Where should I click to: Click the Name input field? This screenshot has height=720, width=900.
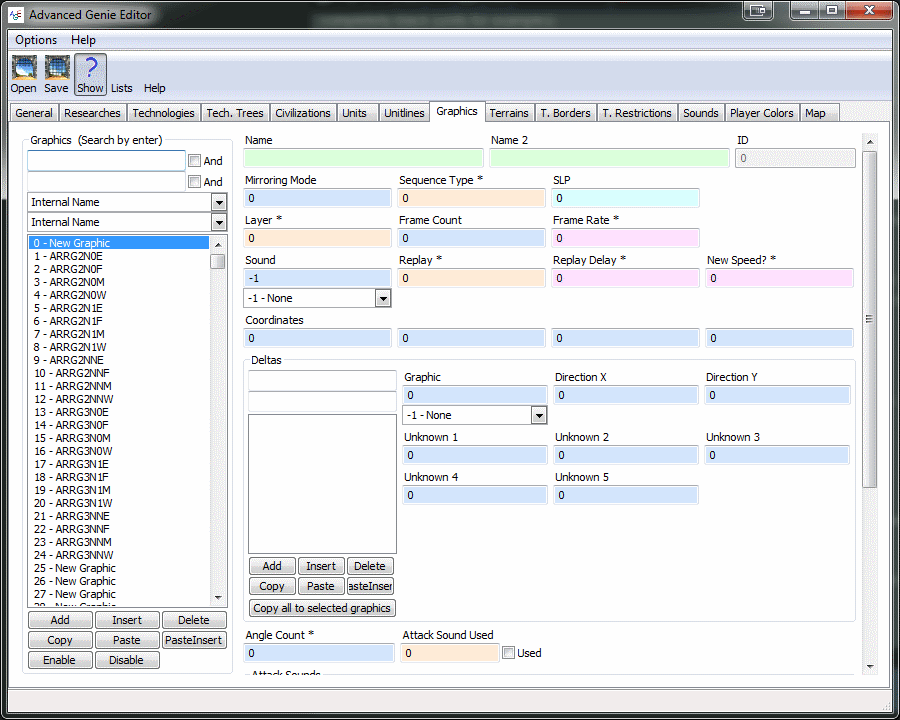point(363,158)
